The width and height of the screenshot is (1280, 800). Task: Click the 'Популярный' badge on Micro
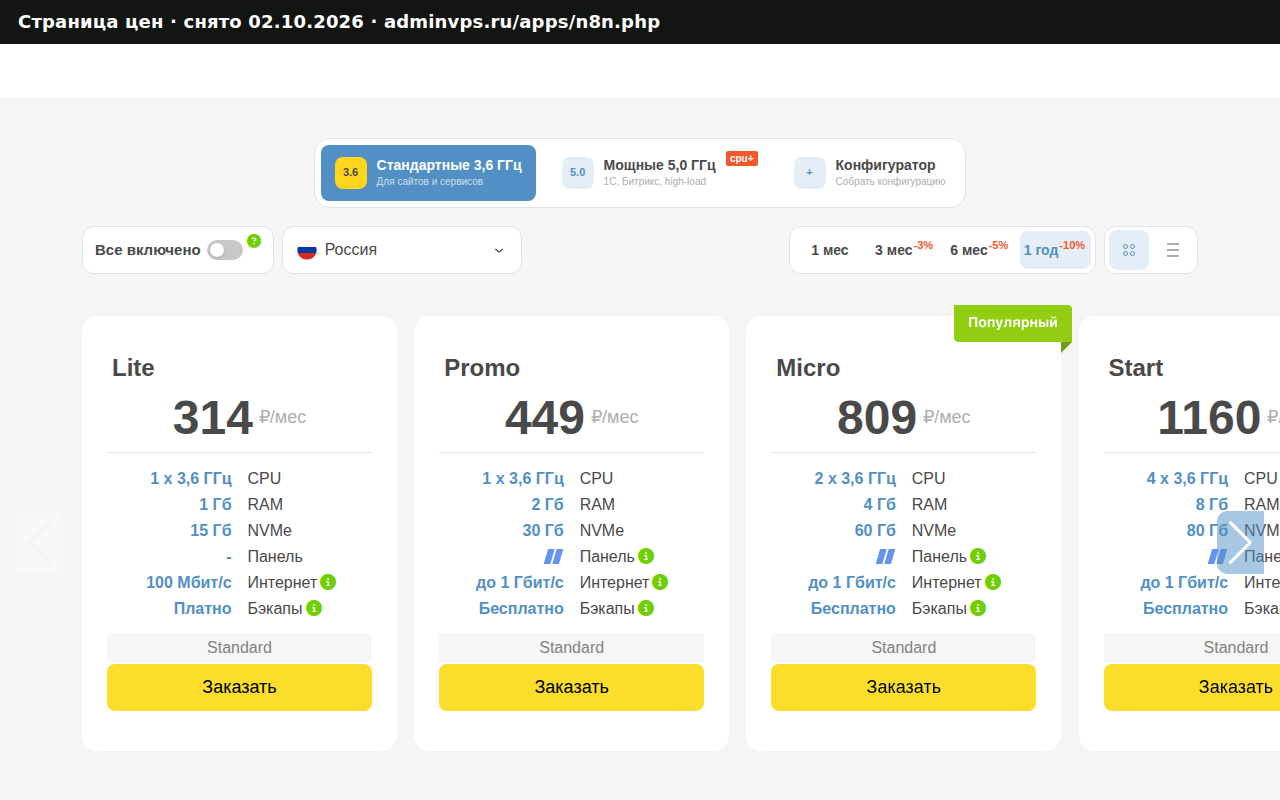point(1012,323)
